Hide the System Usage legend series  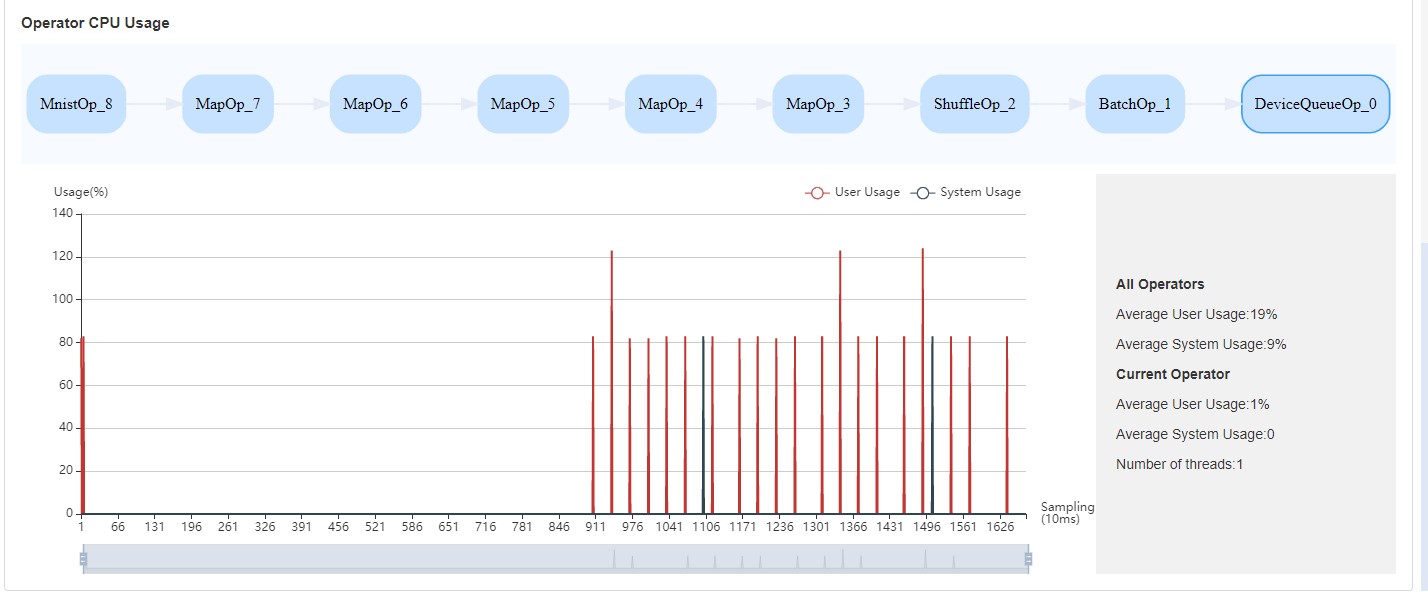(x=966, y=192)
